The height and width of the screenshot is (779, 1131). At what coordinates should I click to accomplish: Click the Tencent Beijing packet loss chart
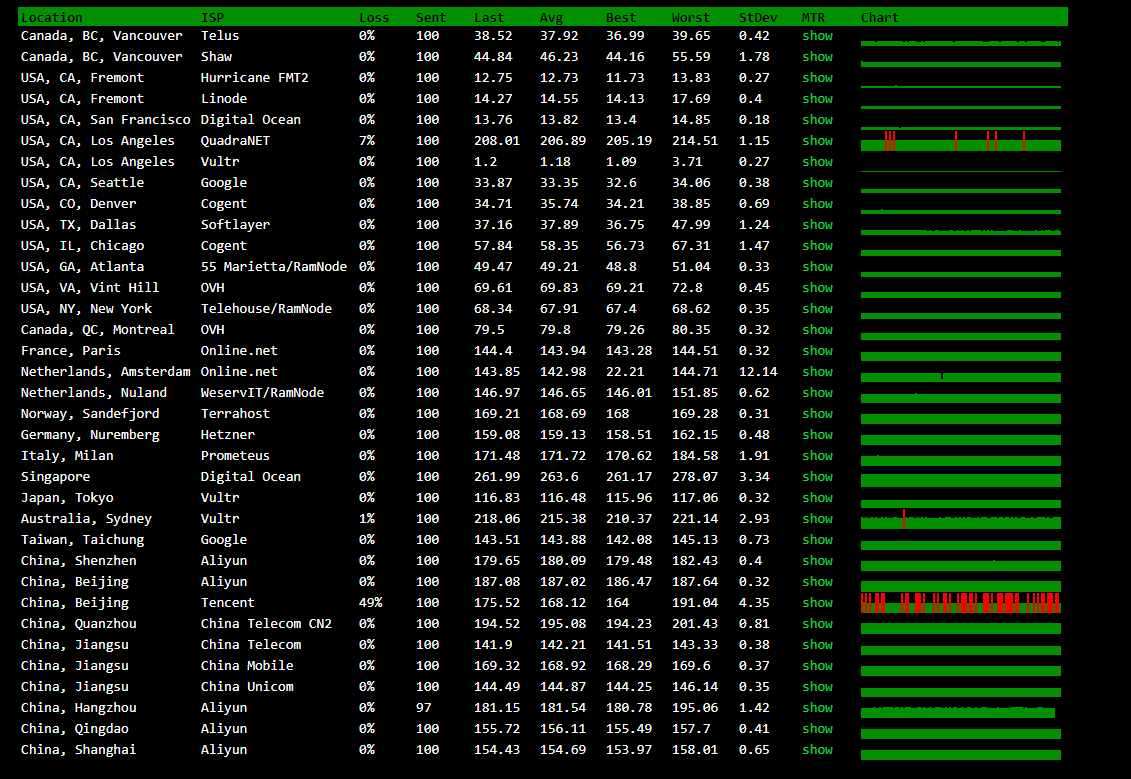[960, 602]
